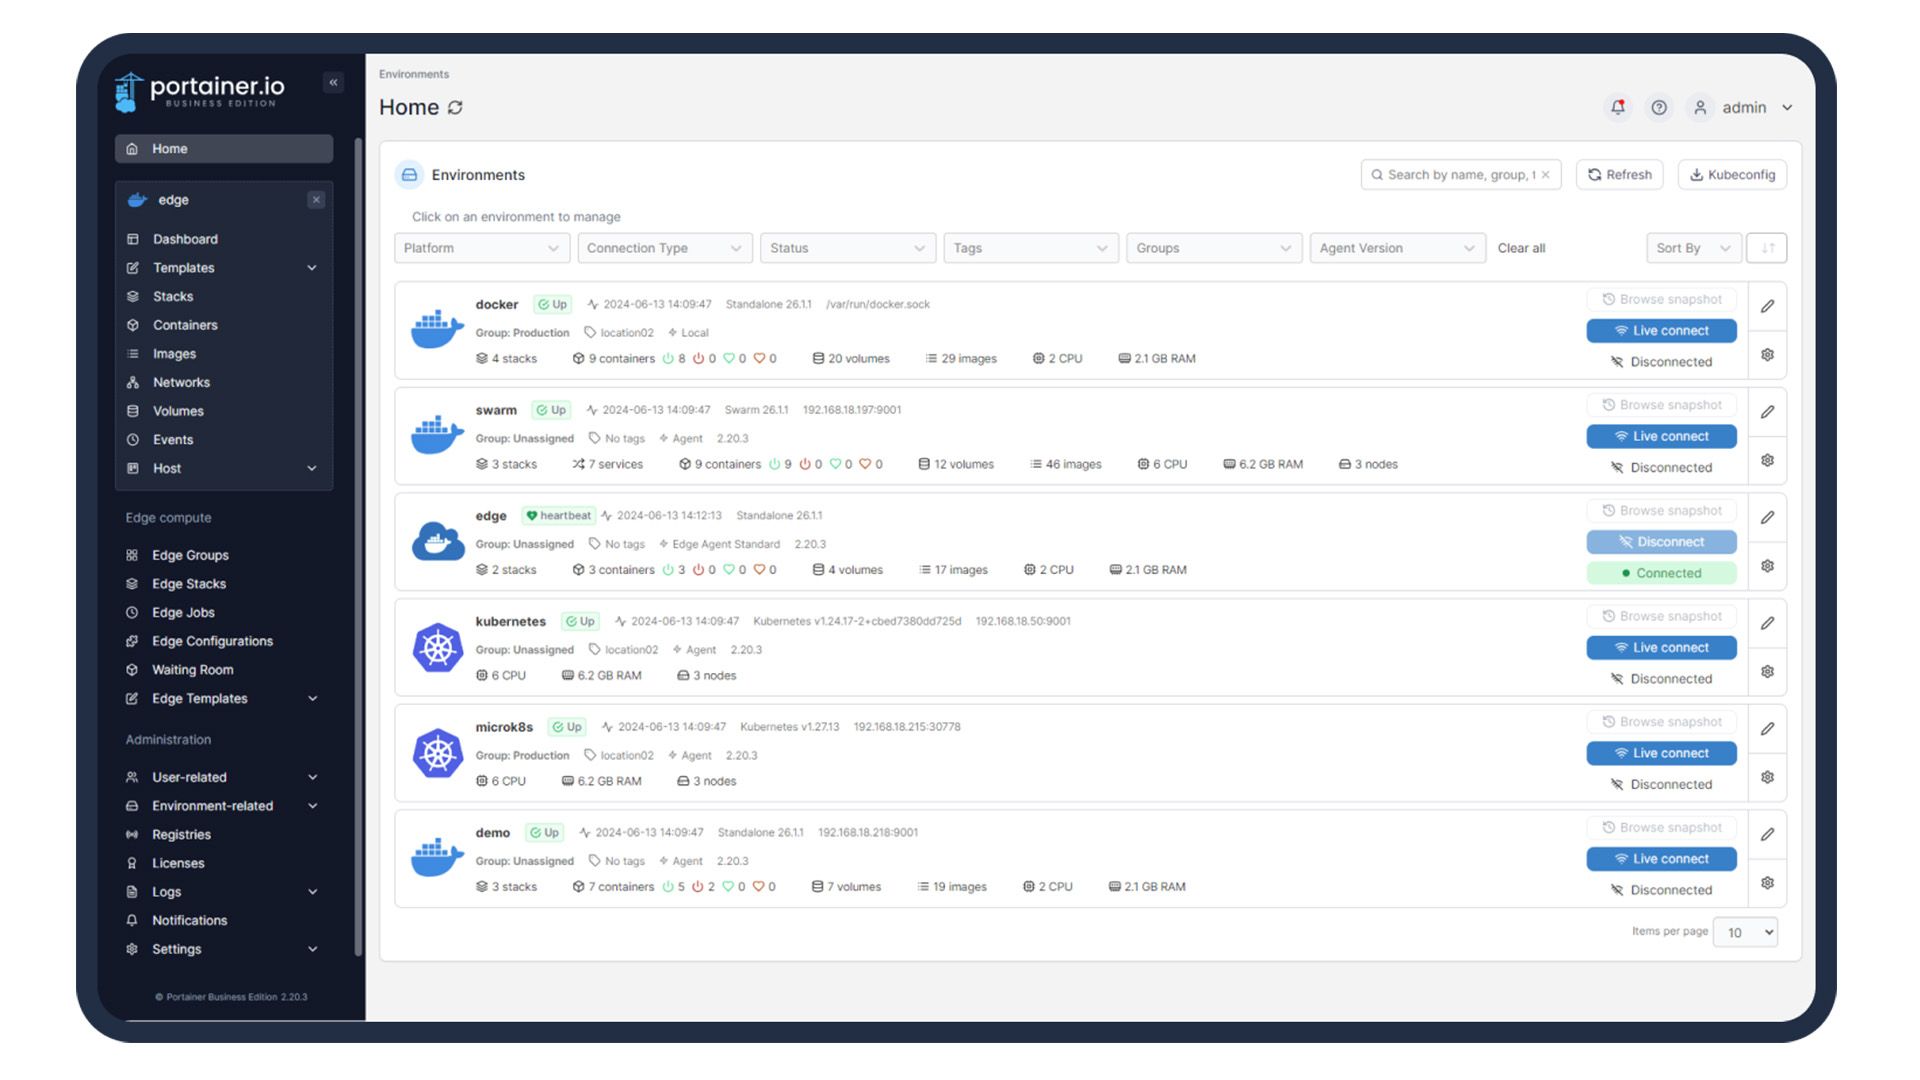Click the kubernetes environment wheel icon

438,648
